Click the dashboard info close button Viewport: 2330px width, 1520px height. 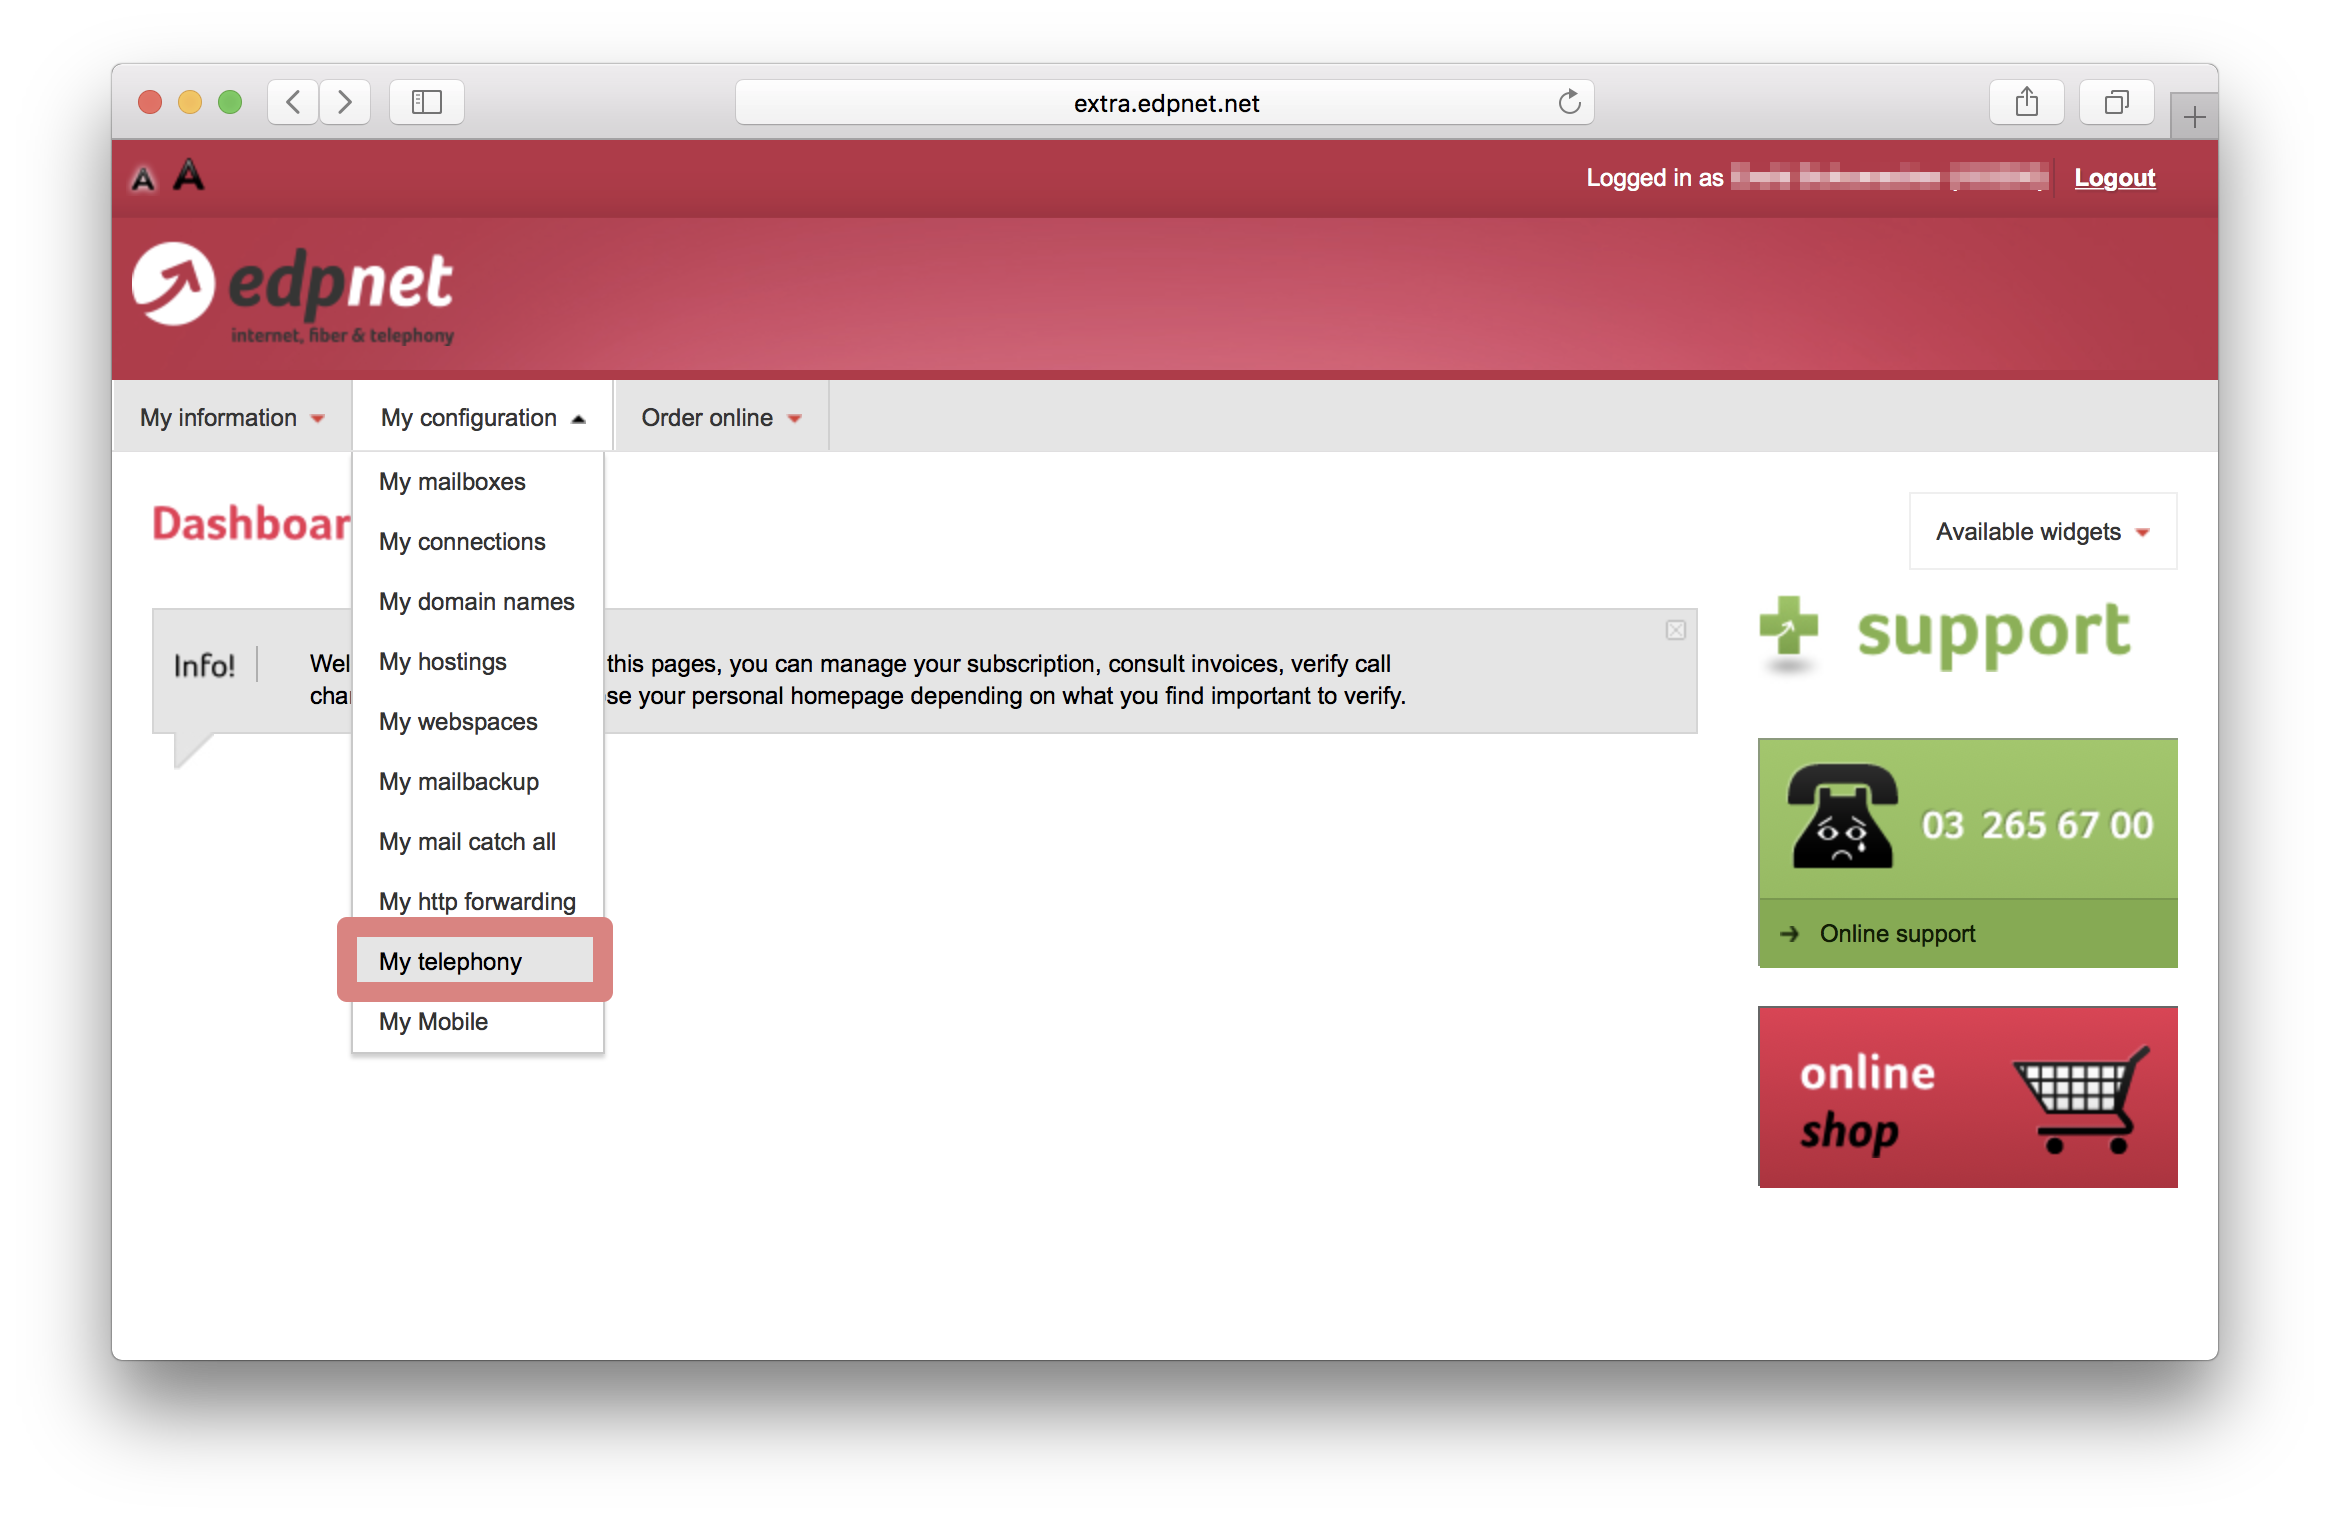[x=1676, y=630]
